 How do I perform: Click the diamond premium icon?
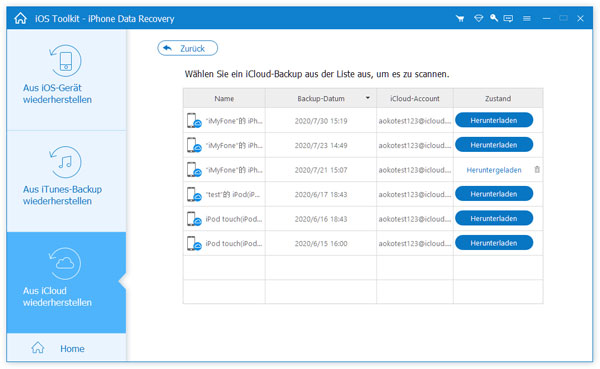478,18
